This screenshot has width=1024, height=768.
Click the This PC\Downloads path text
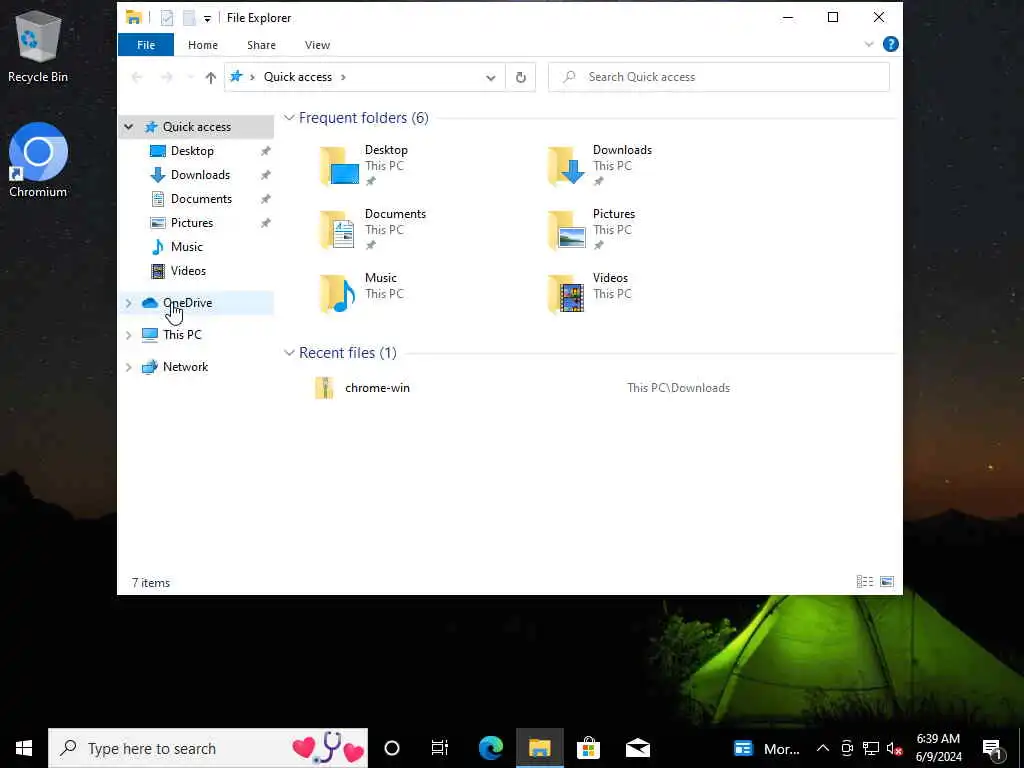(x=679, y=388)
